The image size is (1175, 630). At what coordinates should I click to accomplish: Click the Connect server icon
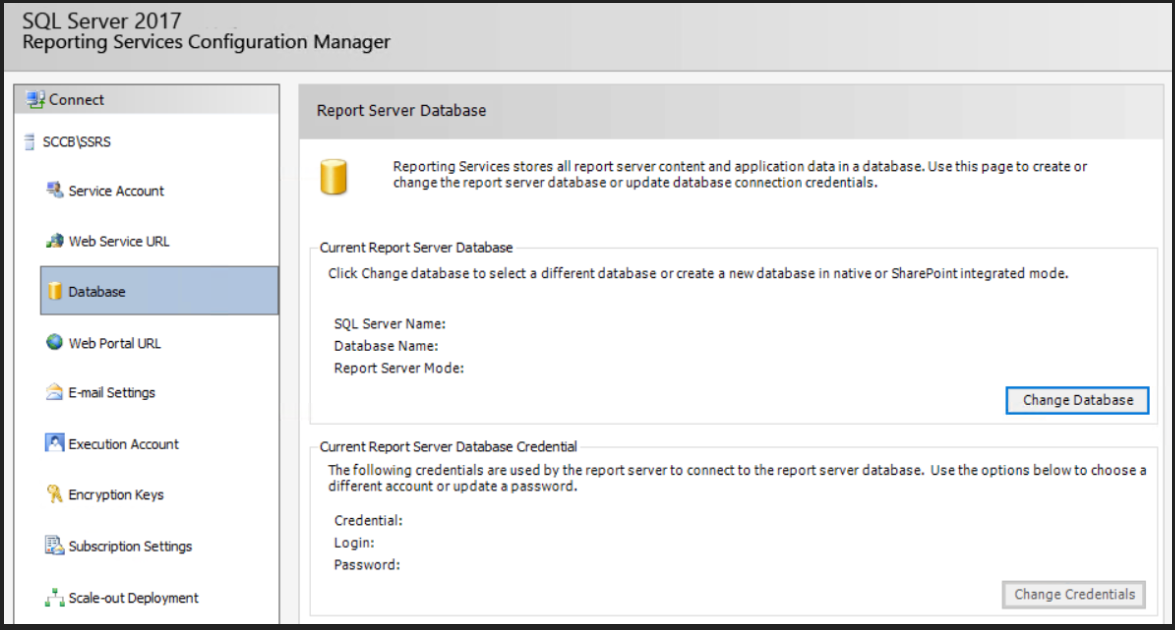pyautogui.click(x=36, y=100)
